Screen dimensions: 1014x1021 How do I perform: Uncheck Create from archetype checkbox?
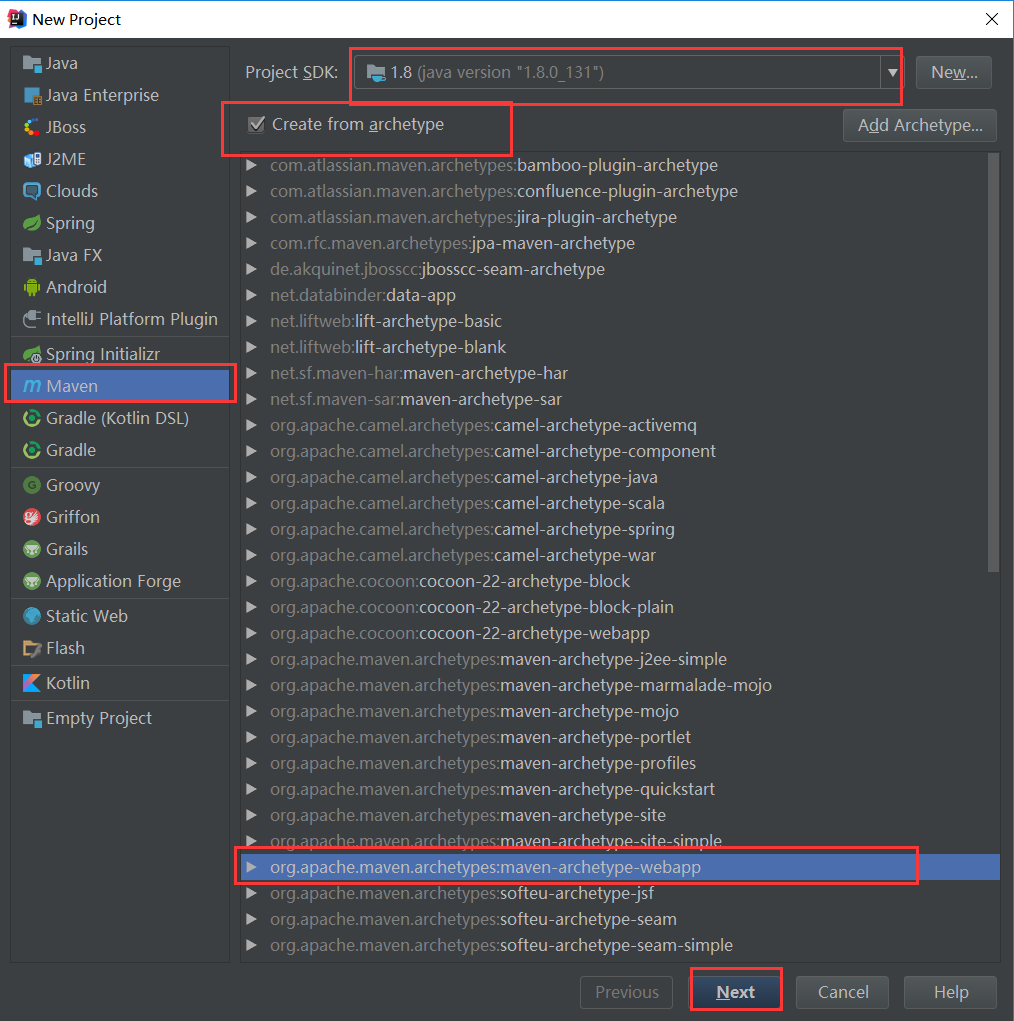click(x=257, y=124)
